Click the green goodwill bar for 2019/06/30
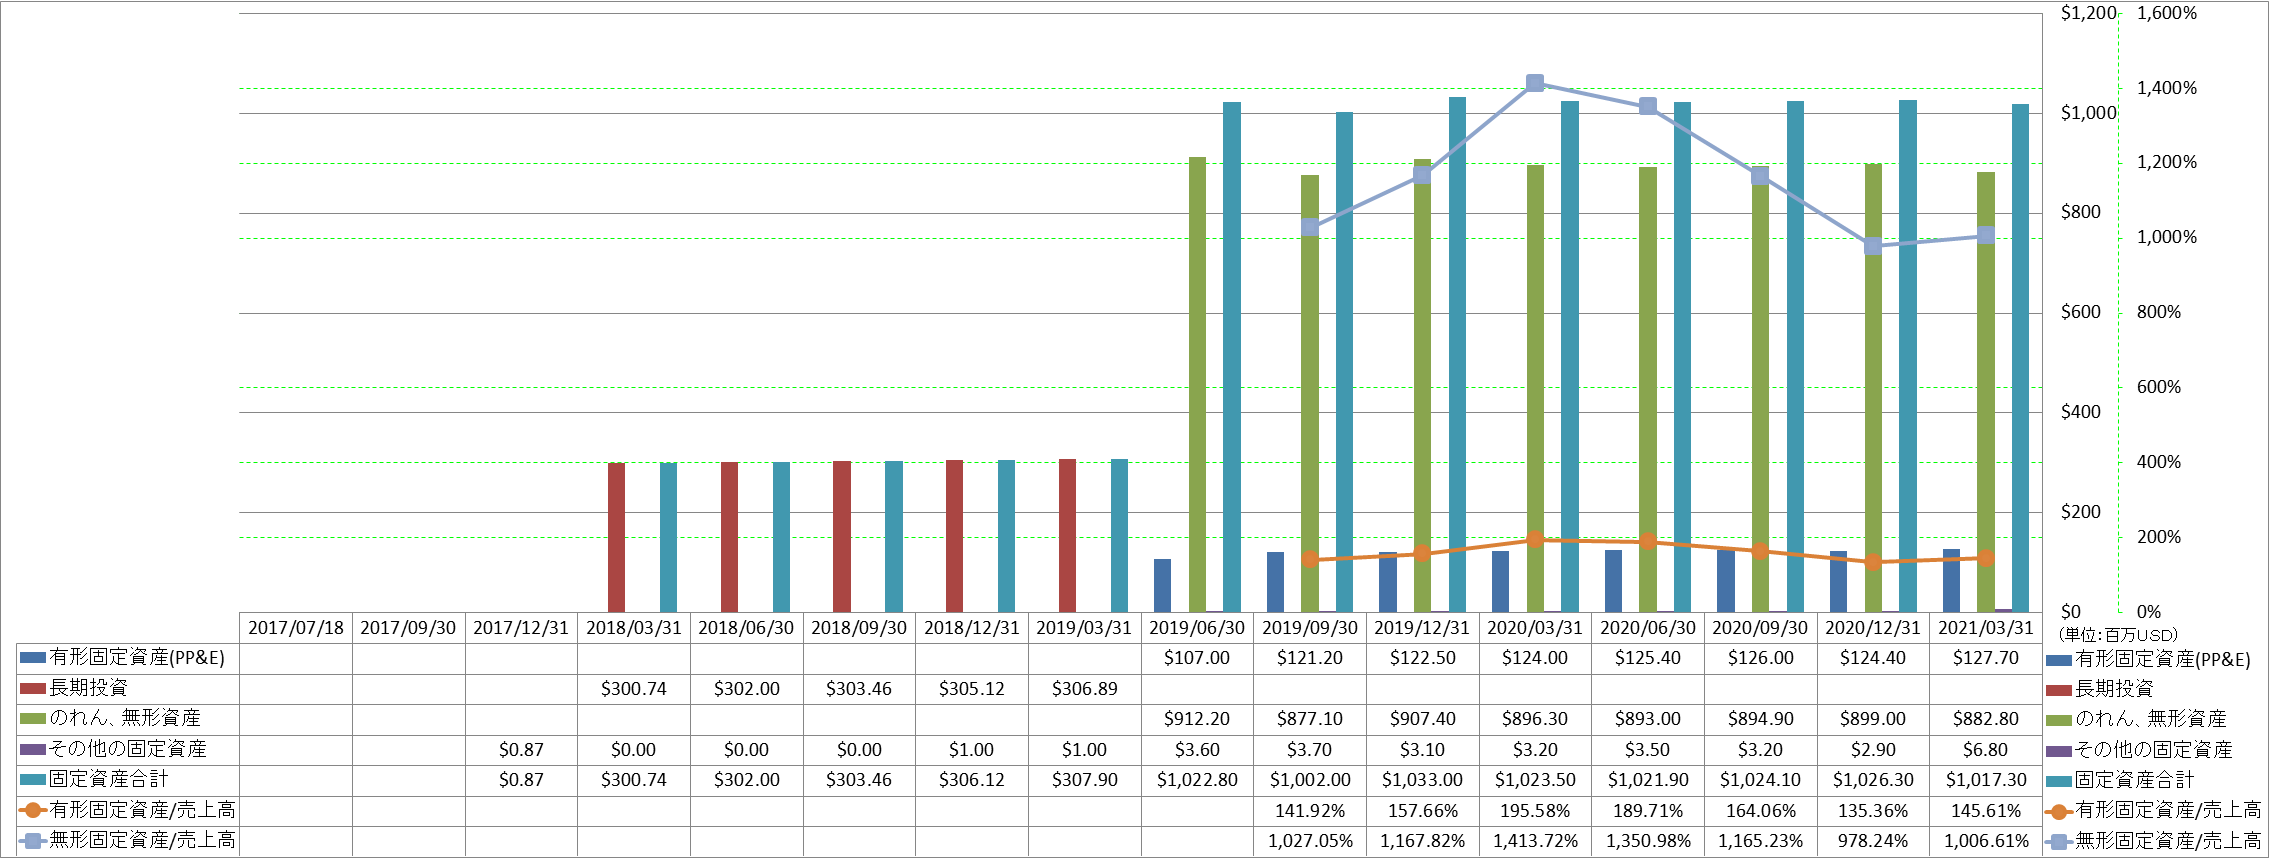Screen dimensions: 2269x858 tap(1197, 384)
